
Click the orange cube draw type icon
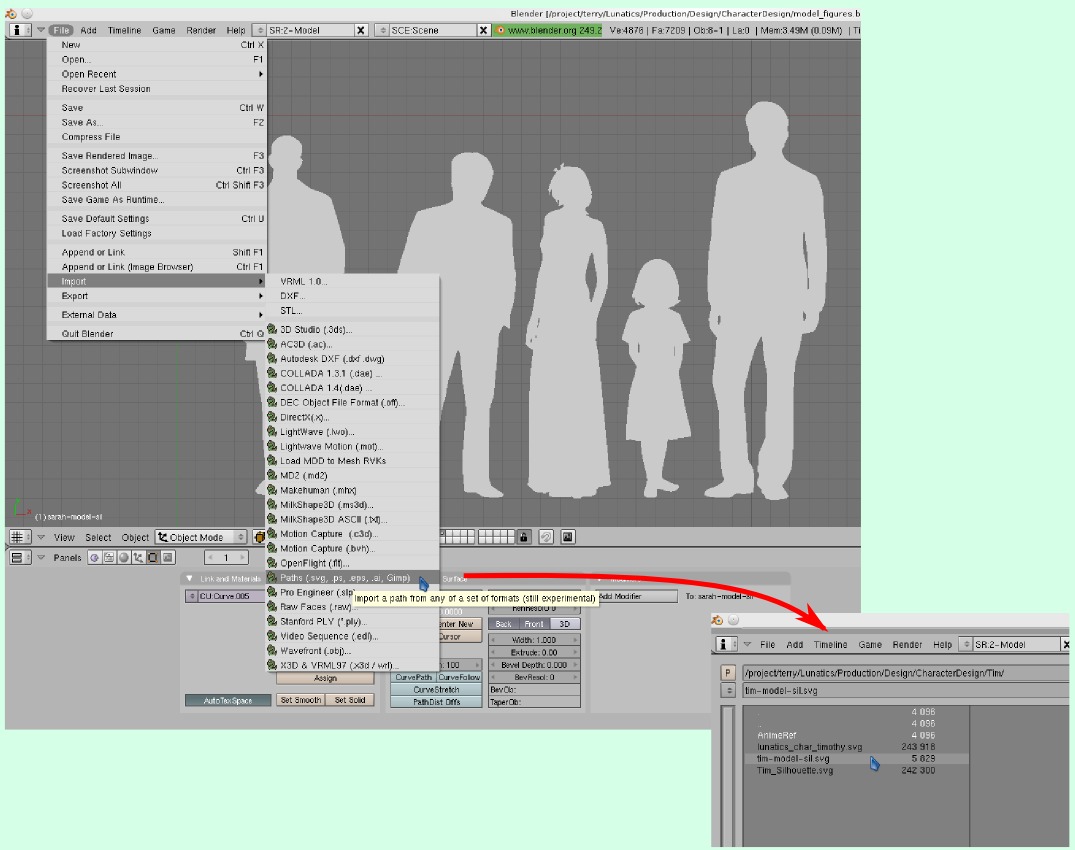259,537
